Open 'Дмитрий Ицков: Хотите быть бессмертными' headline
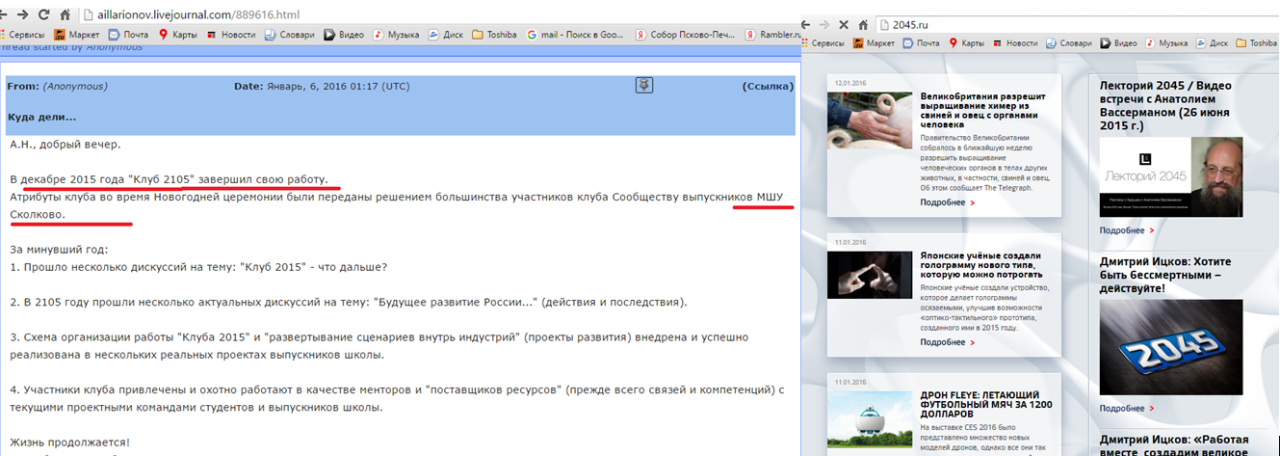 click(x=1166, y=274)
